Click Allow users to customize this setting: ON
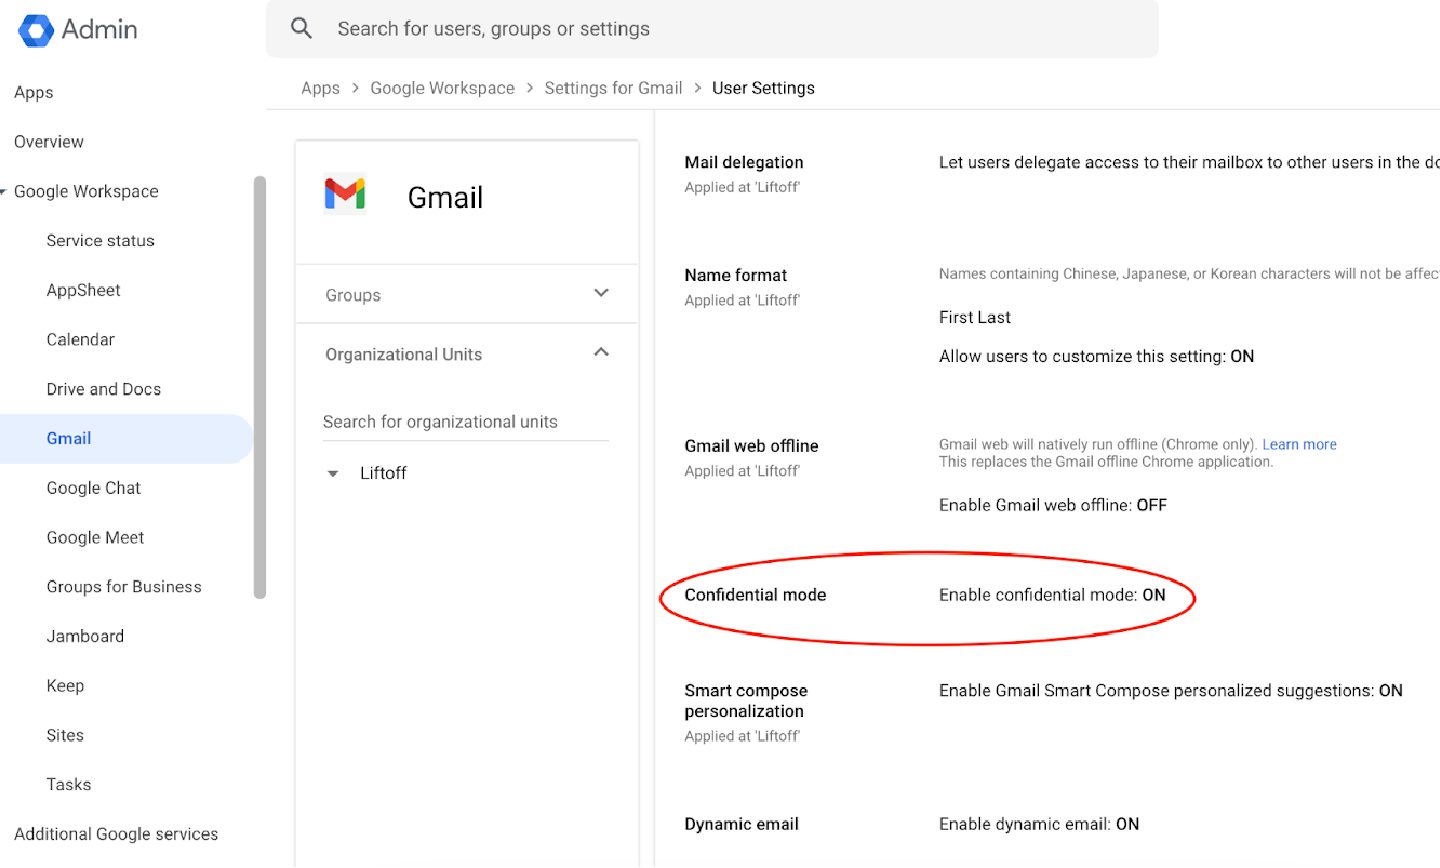The image size is (1440, 868). tap(1096, 356)
